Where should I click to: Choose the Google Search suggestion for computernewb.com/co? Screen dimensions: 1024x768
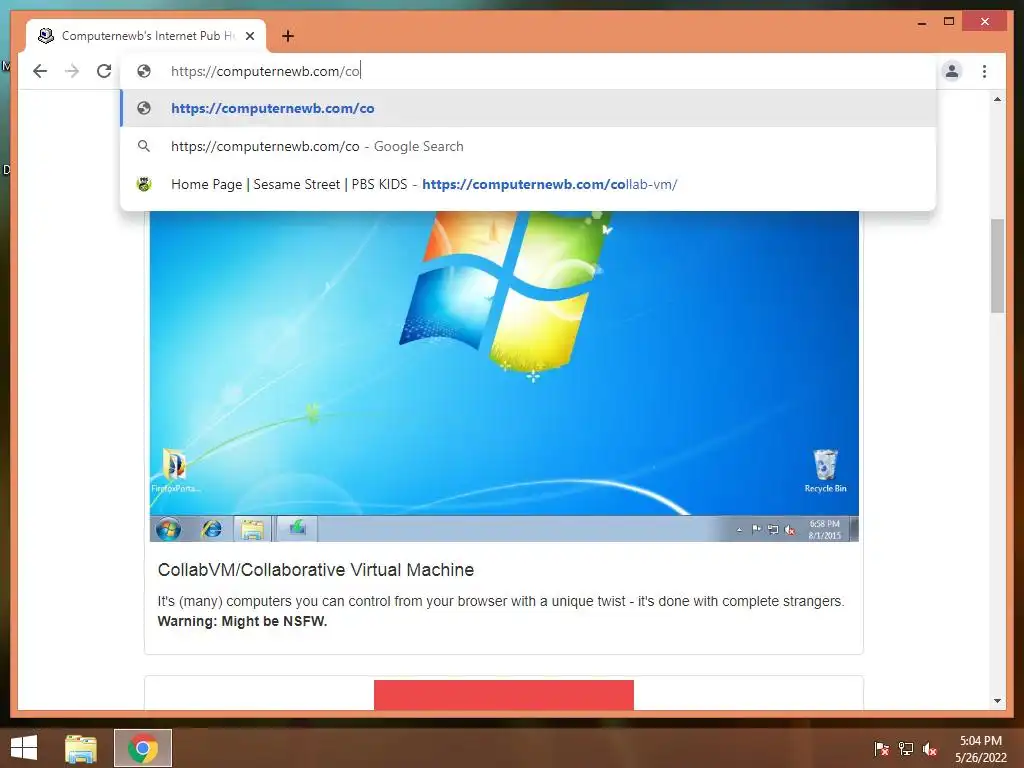[x=528, y=146]
